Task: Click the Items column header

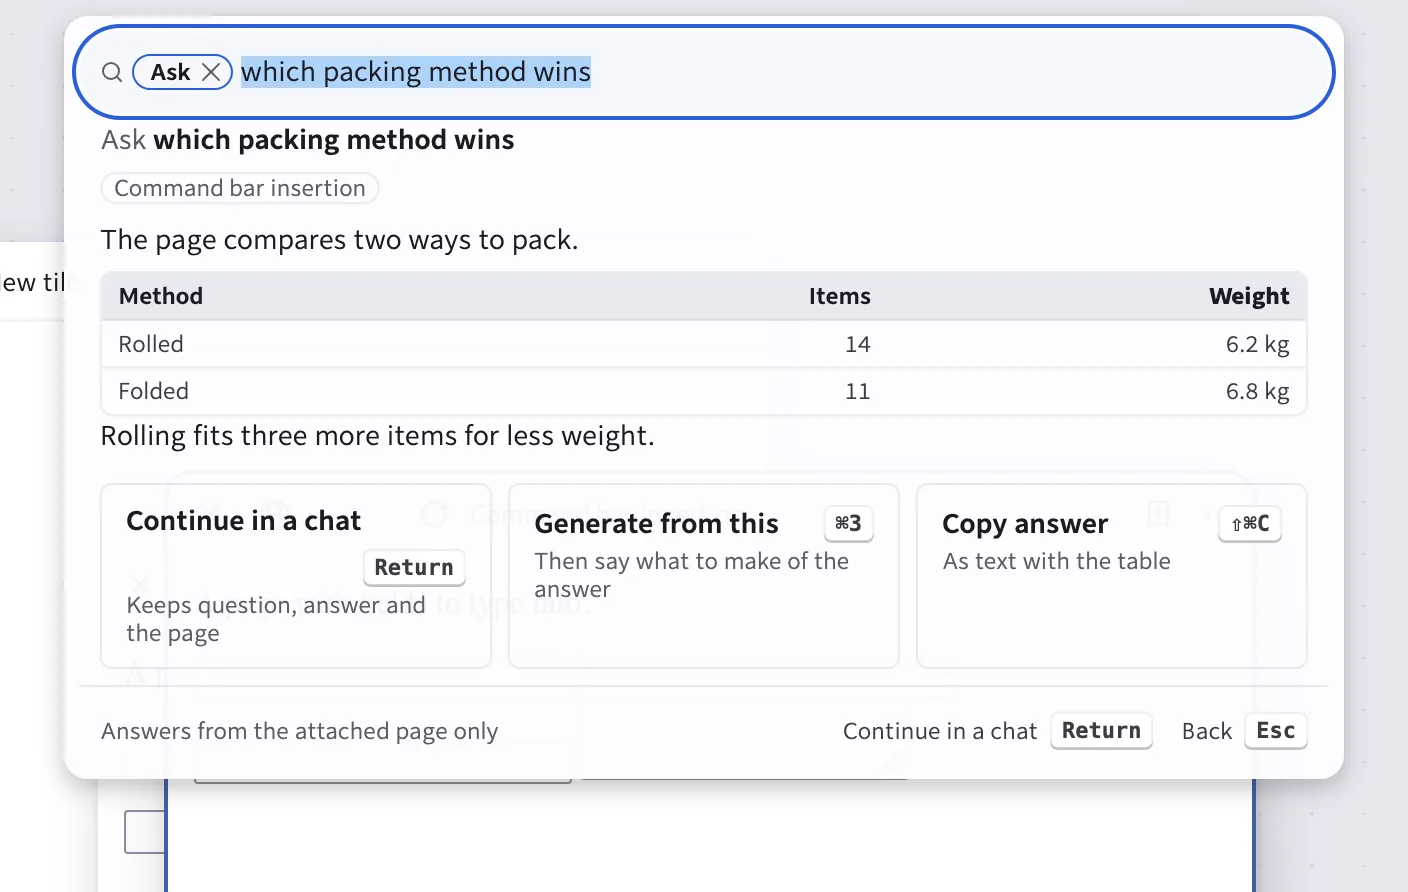Action: click(840, 296)
